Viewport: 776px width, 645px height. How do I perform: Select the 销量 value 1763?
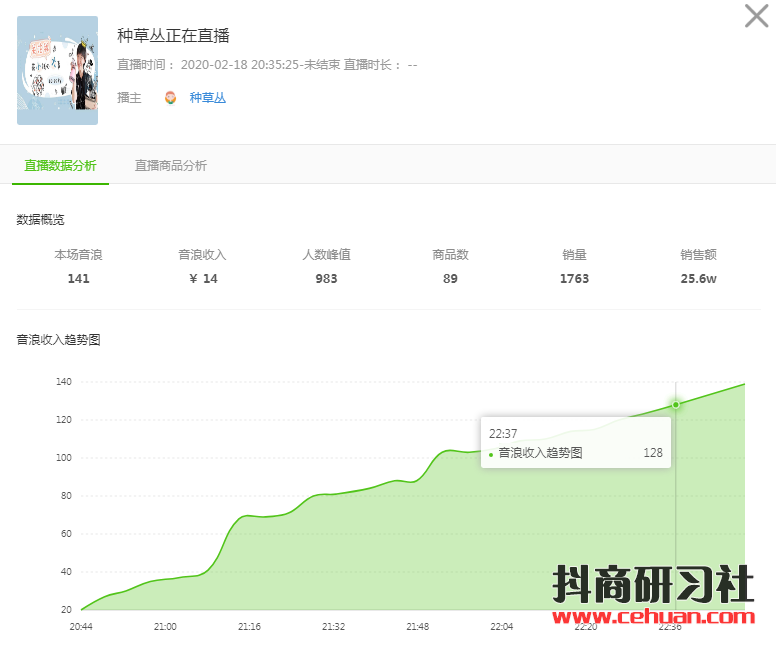point(574,279)
